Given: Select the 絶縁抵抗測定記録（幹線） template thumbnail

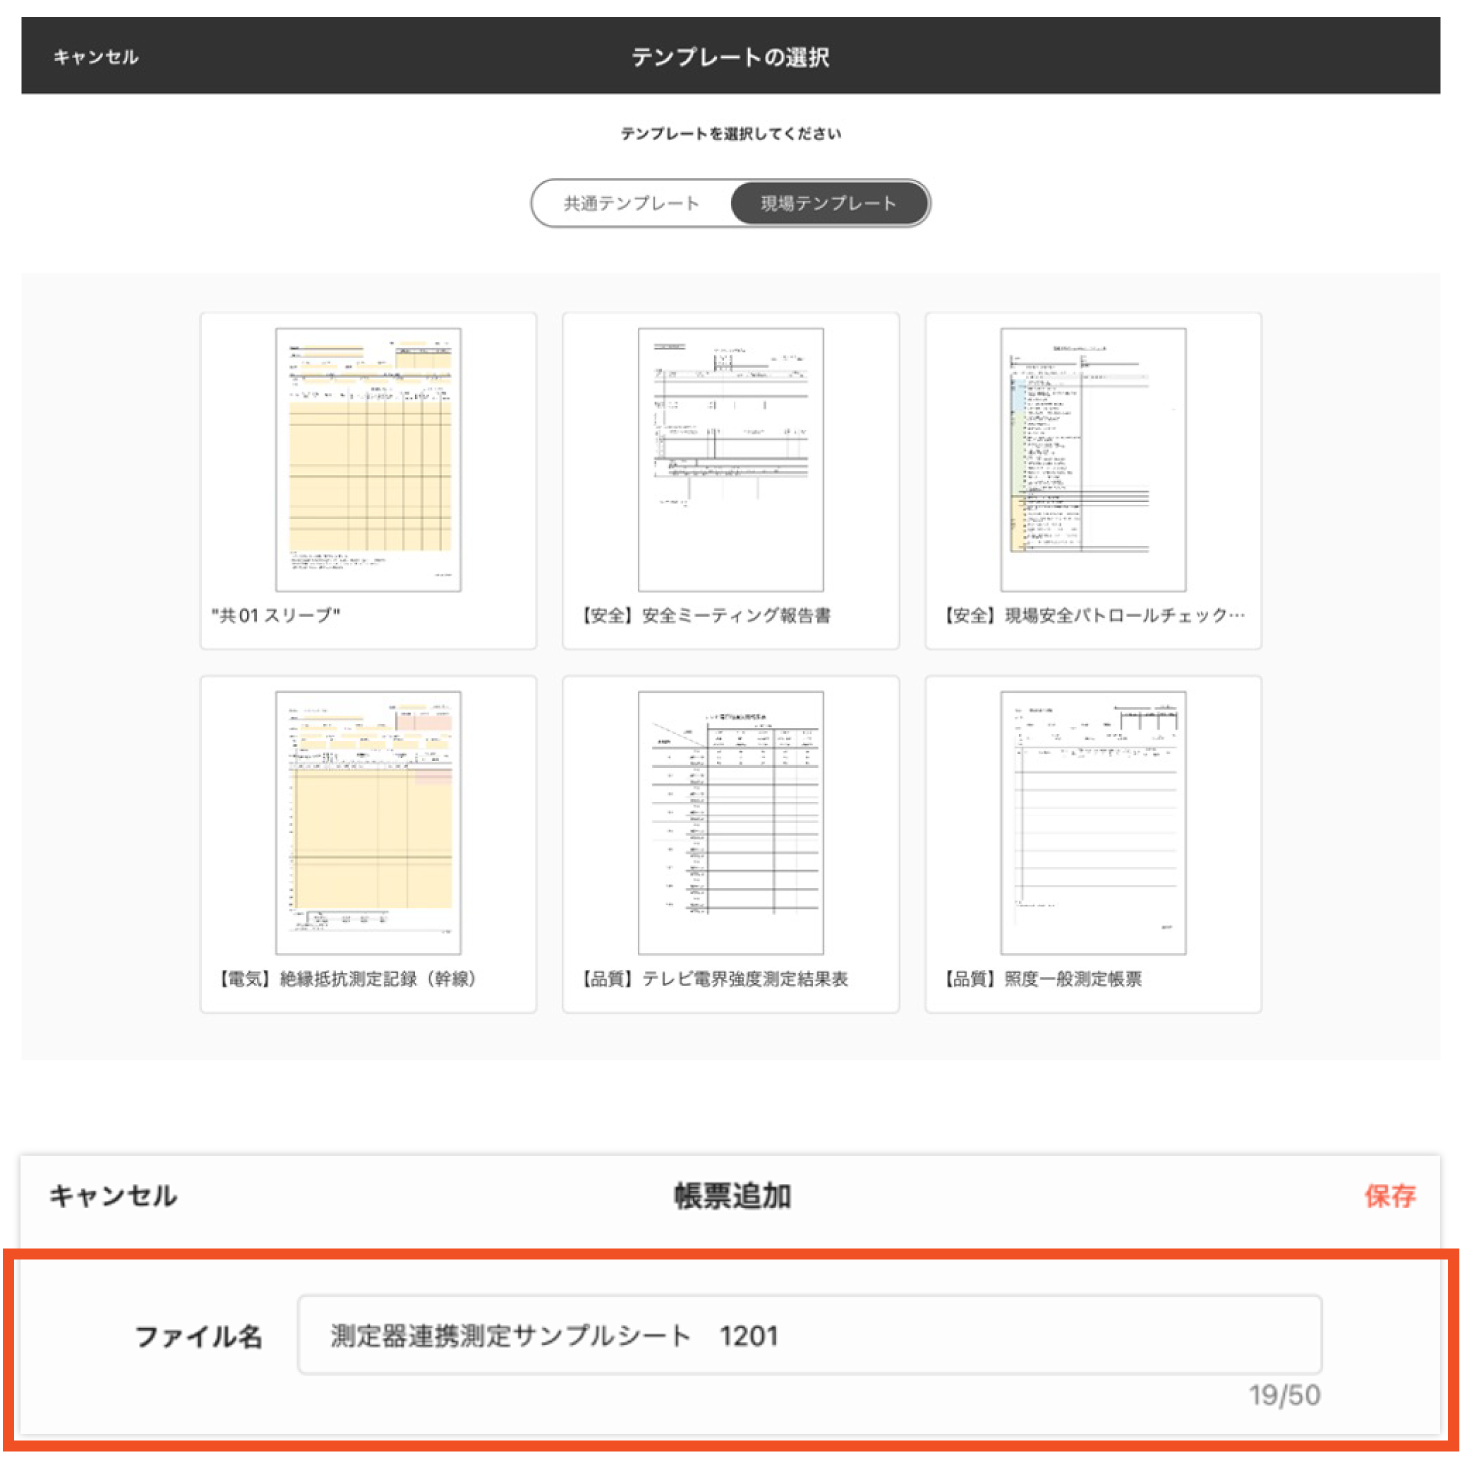Looking at the screenshot, I should (368, 822).
